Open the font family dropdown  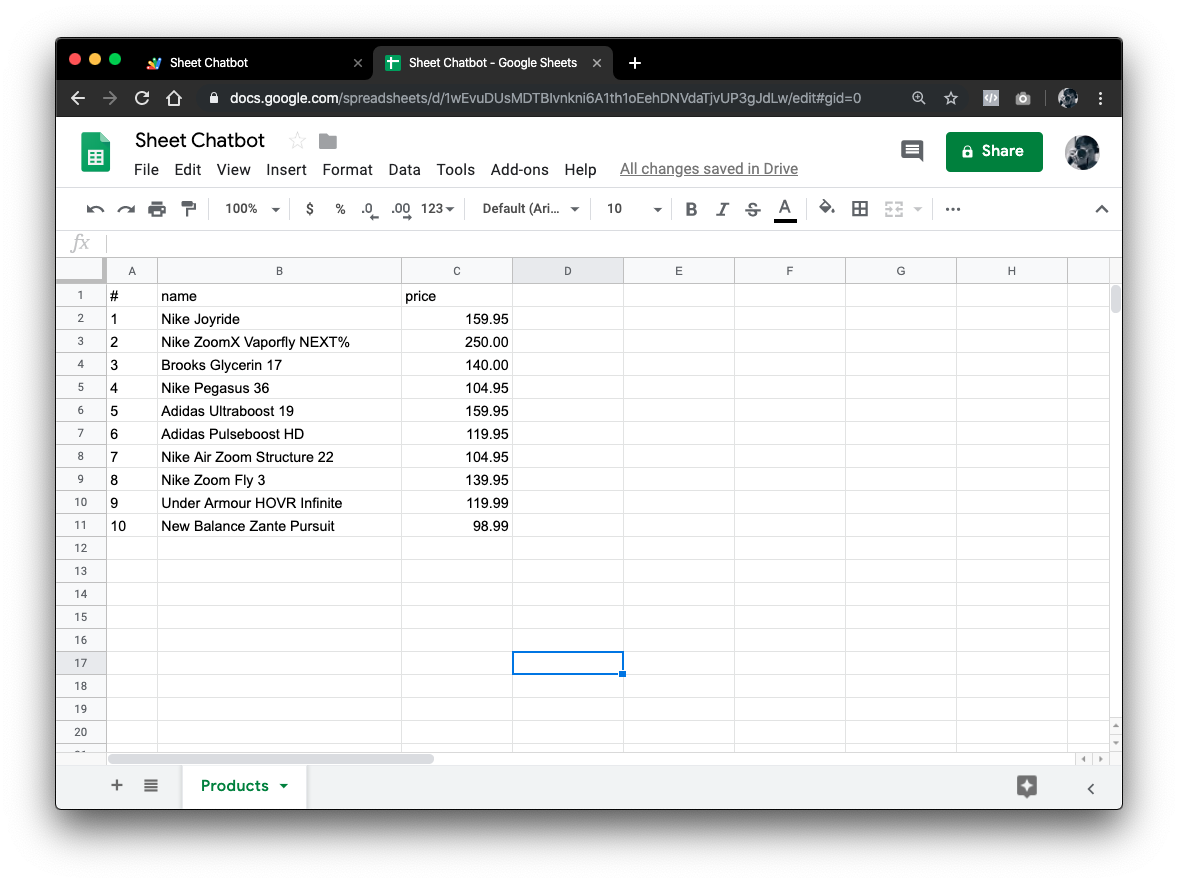coord(530,209)
